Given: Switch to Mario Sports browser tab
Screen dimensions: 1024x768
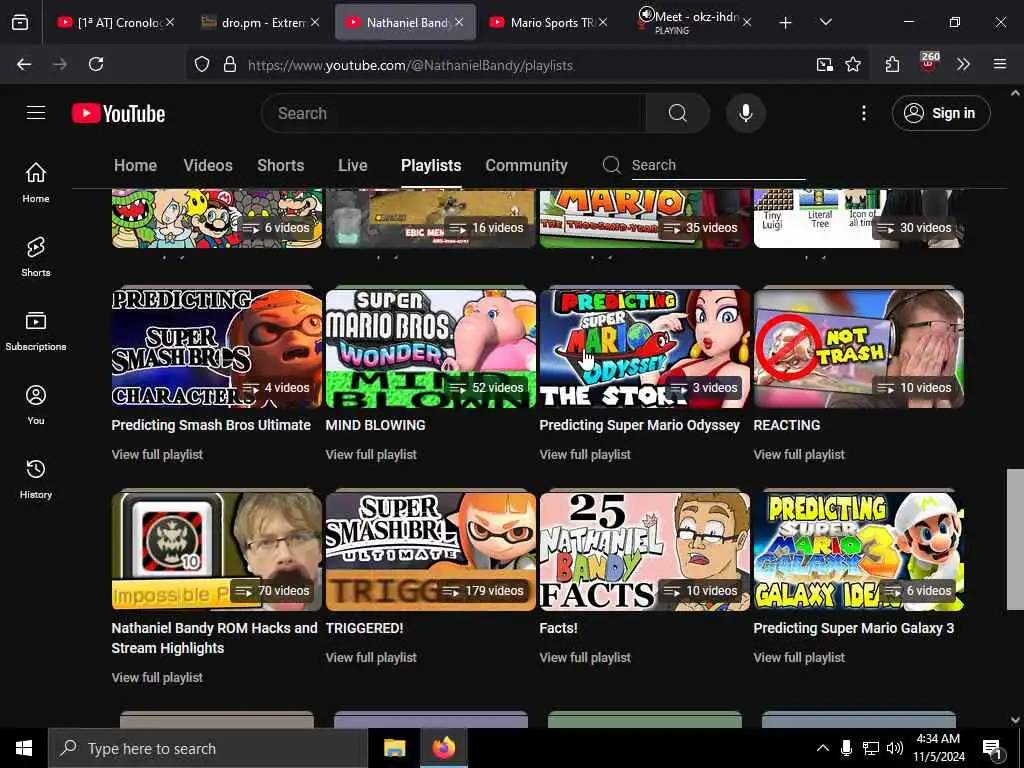Looking at the screenshot, I should (550, 22).
